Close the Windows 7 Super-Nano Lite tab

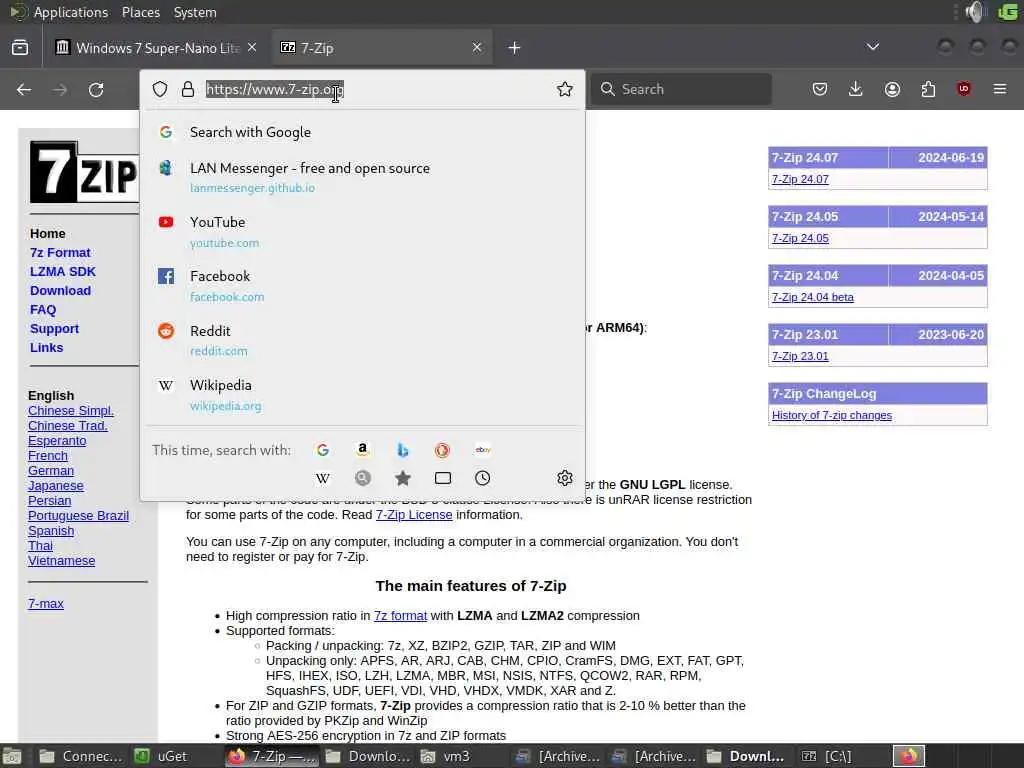click(252, 48)
